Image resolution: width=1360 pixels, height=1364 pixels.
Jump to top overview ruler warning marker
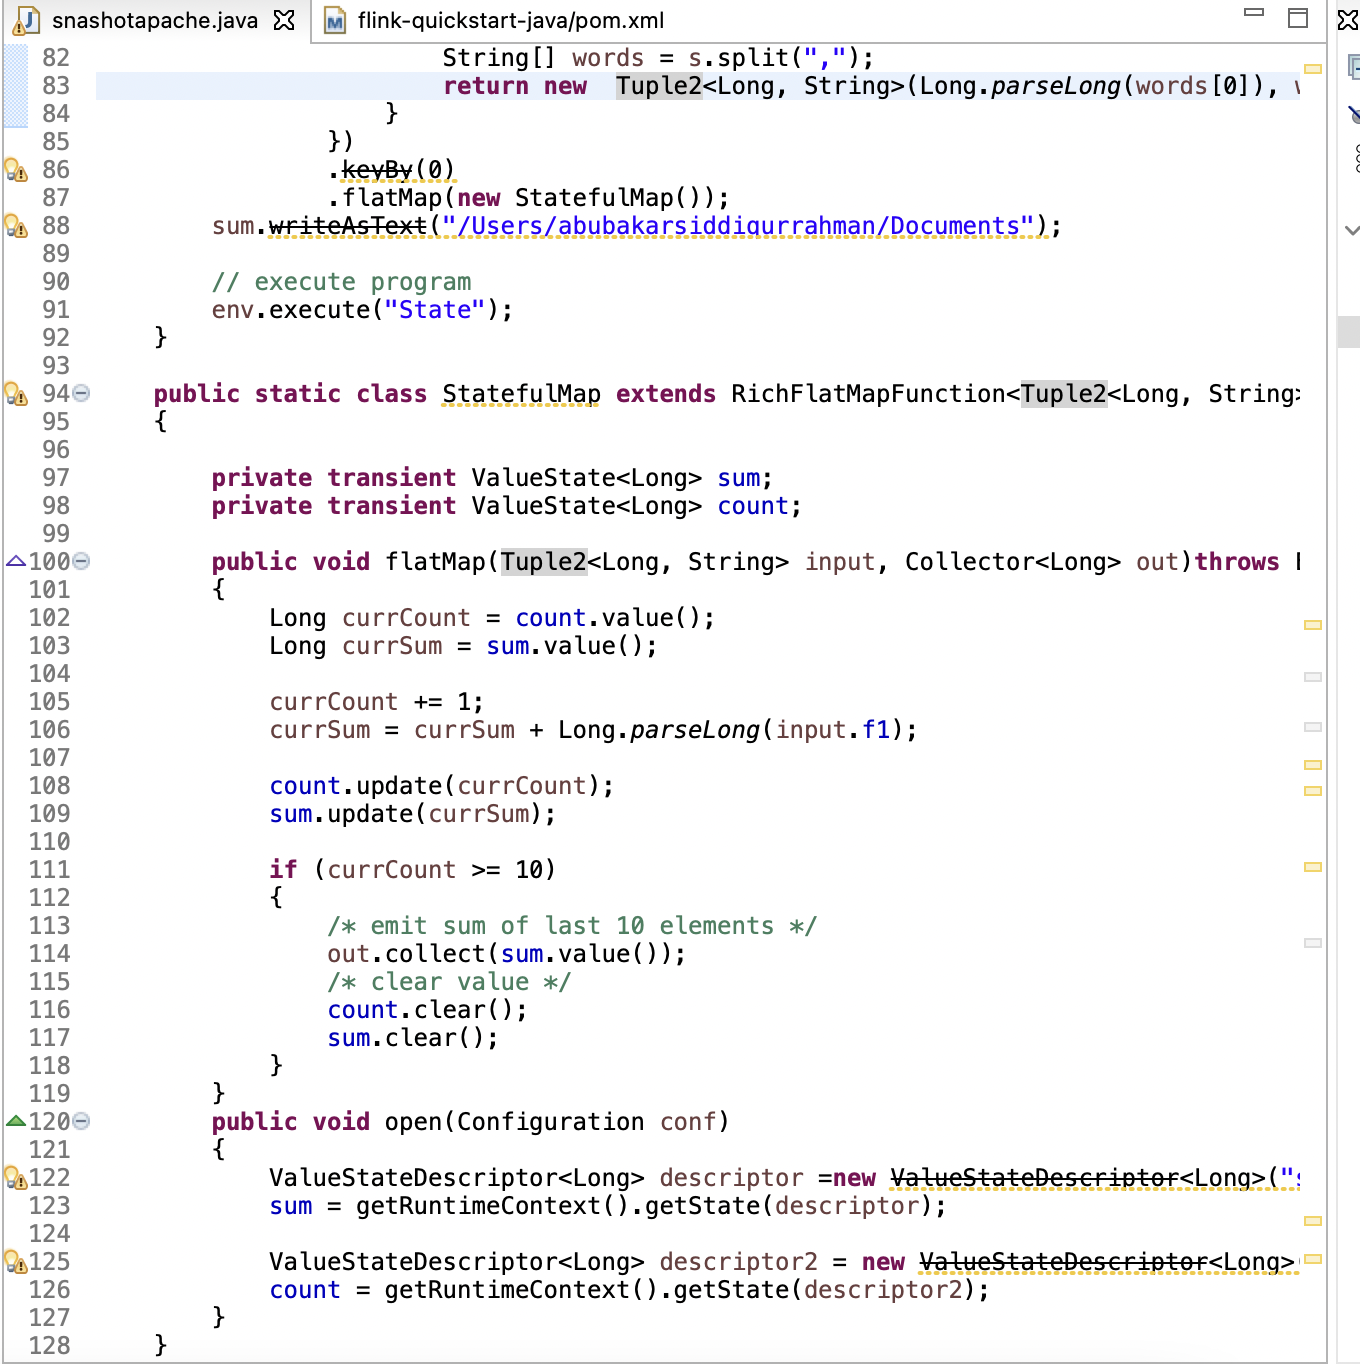(1313, 69)
